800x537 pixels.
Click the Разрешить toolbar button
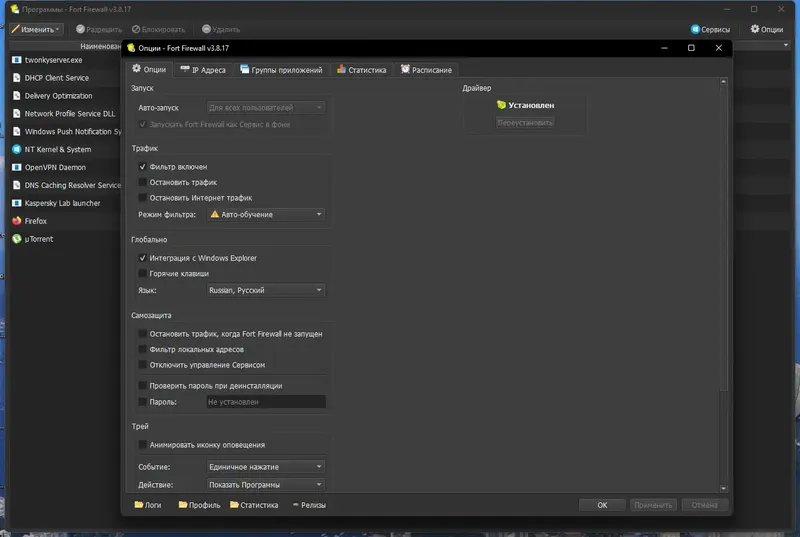99,30
